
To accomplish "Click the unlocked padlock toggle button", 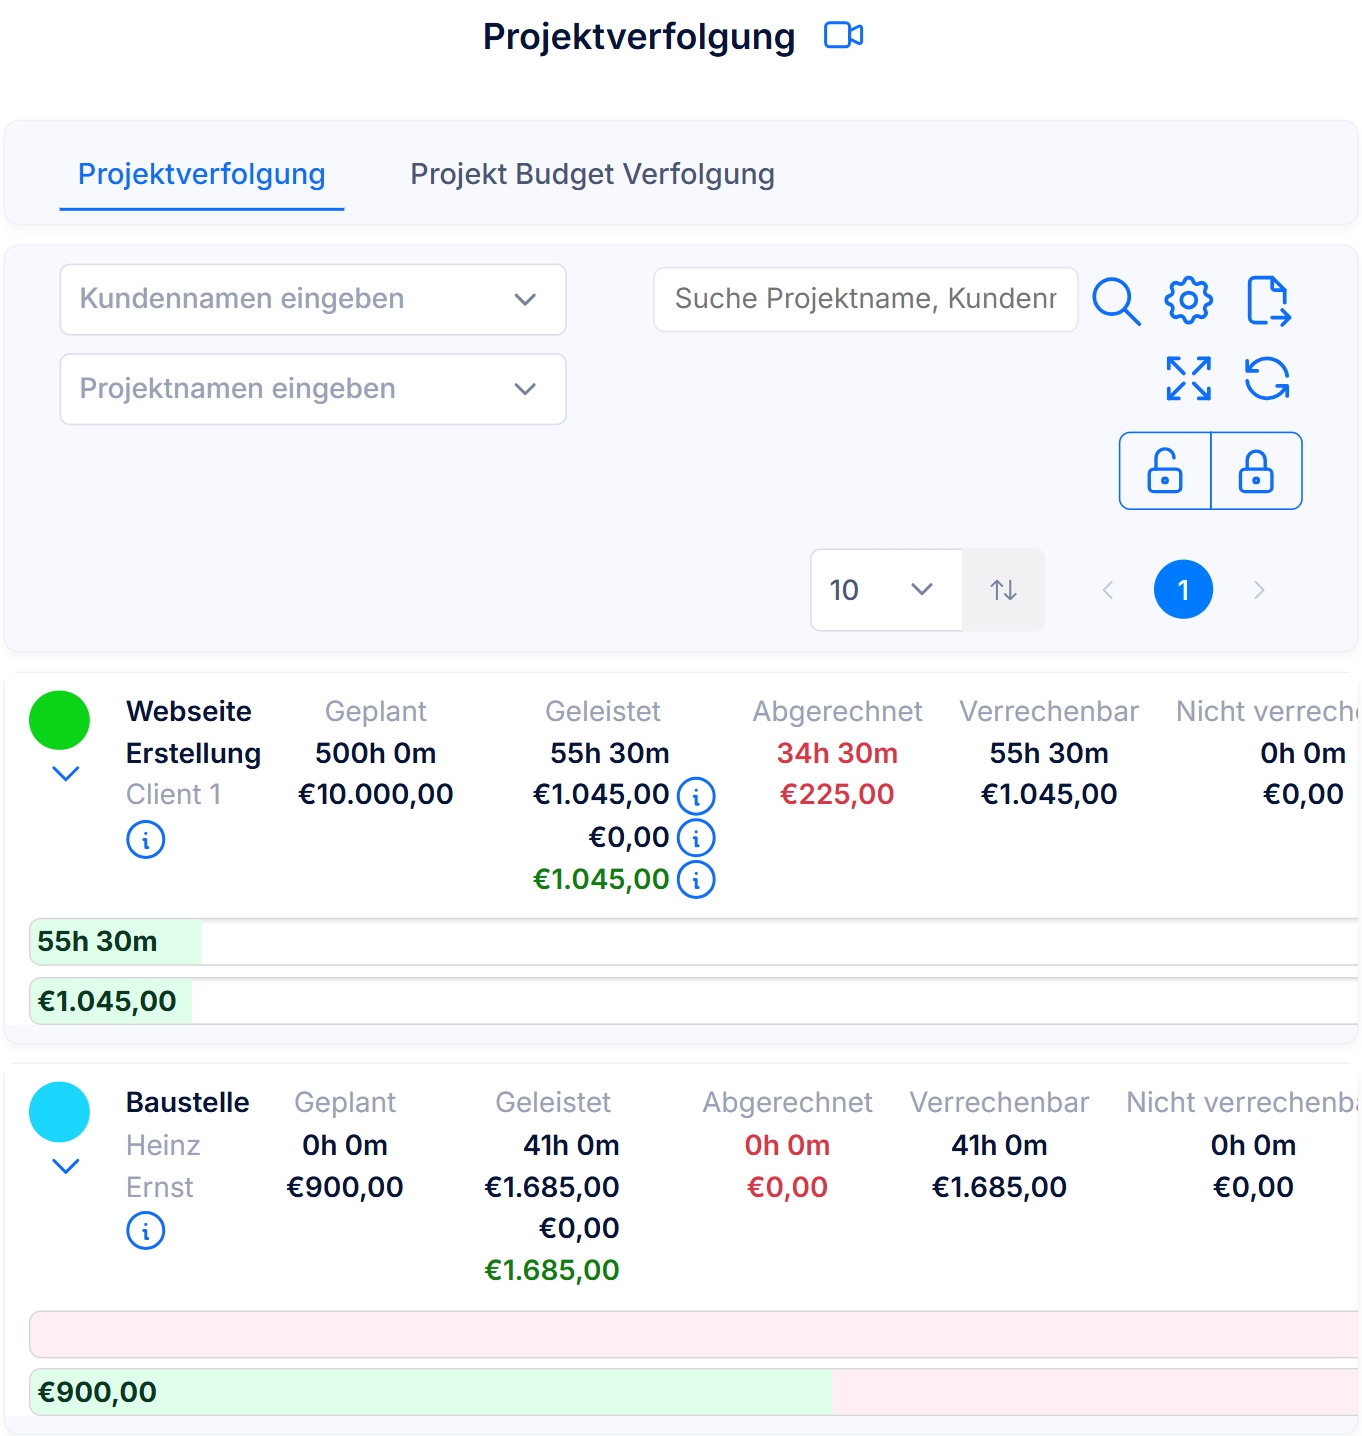I will [1165, 471].
